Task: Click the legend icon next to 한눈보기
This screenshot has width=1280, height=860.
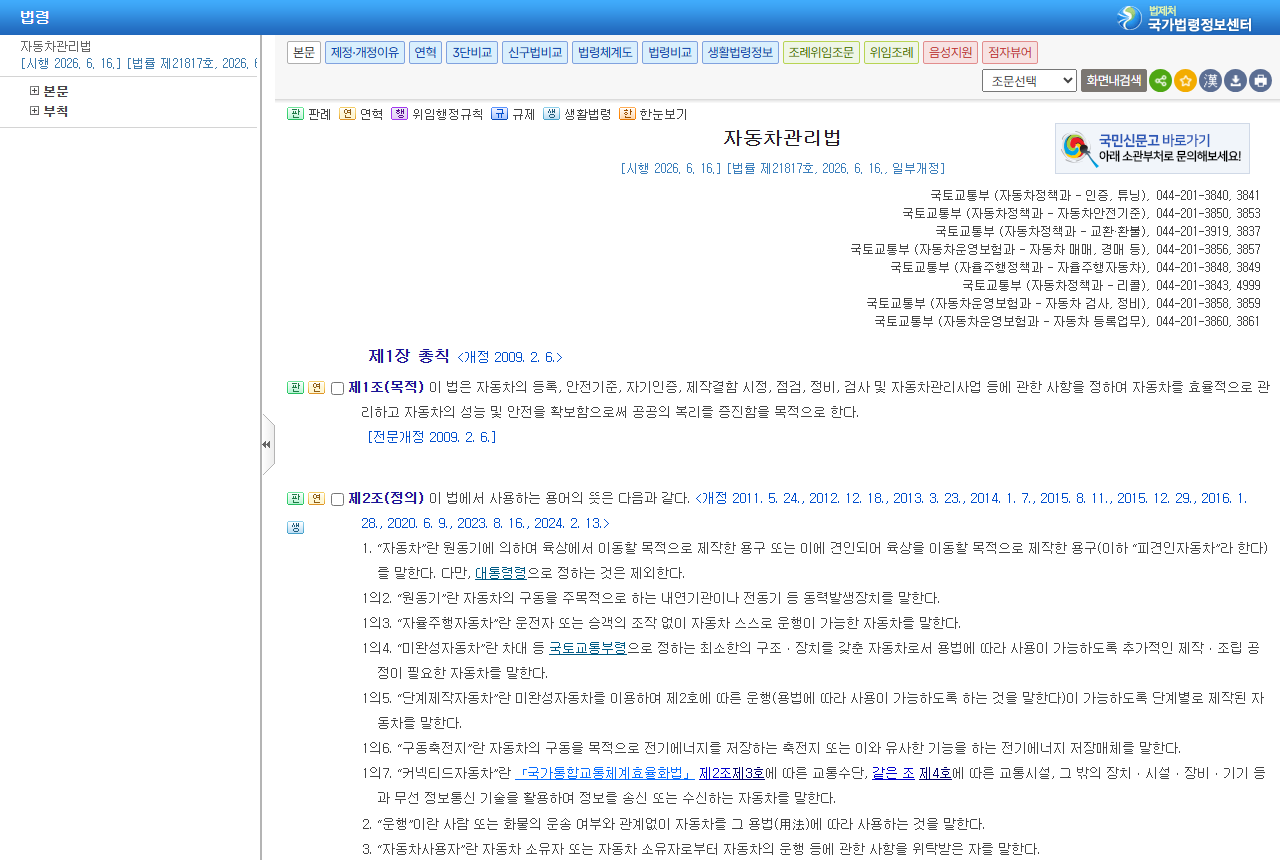Action: (627, 114)
